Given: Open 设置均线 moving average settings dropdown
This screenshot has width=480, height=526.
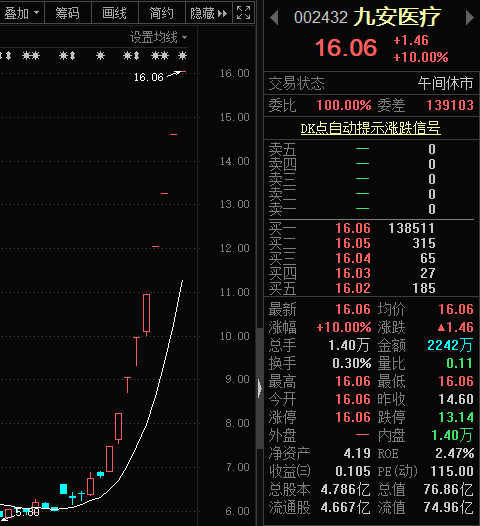Looking at the screenshot, I should [158, 37].
